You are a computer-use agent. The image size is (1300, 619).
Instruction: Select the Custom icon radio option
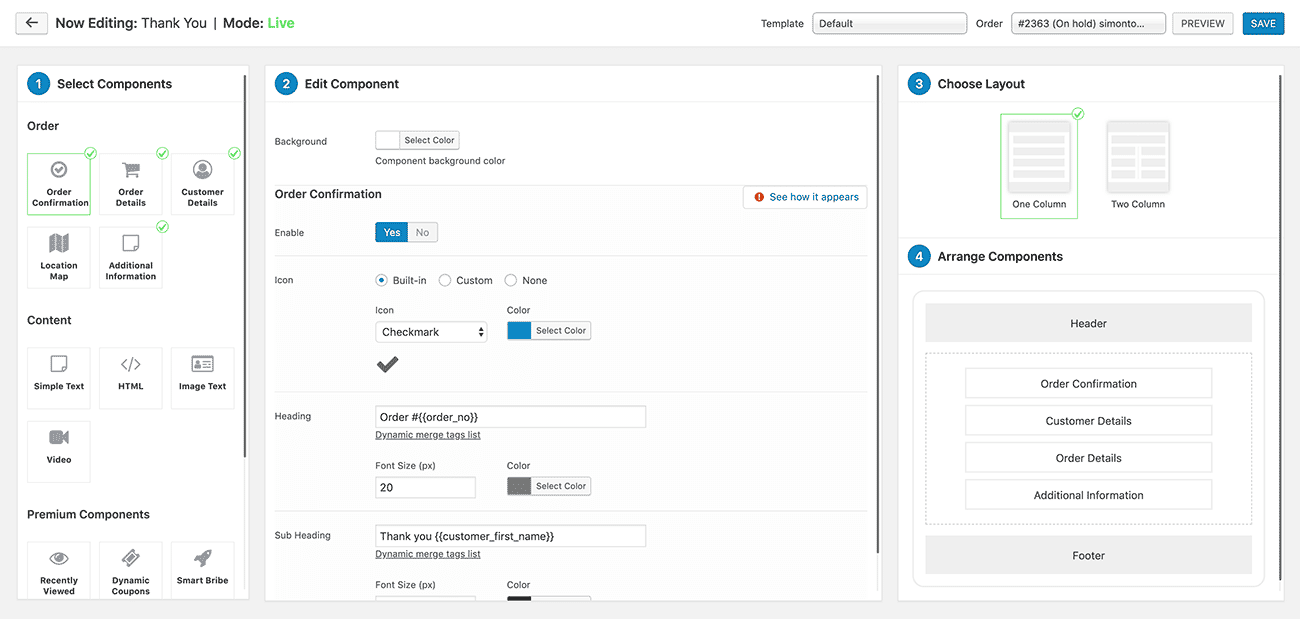445,281
